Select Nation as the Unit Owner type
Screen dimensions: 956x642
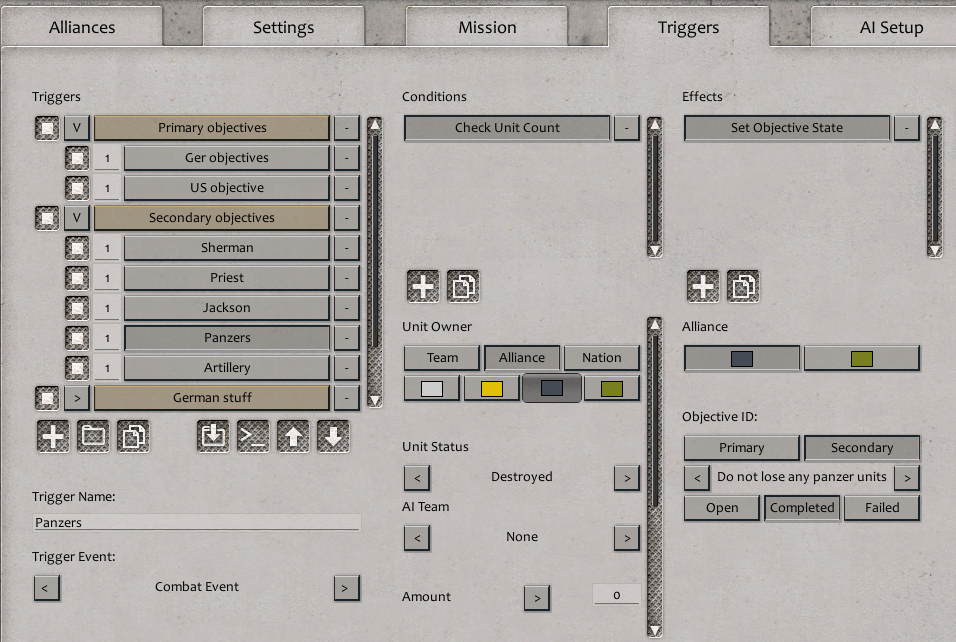(601, 358)
